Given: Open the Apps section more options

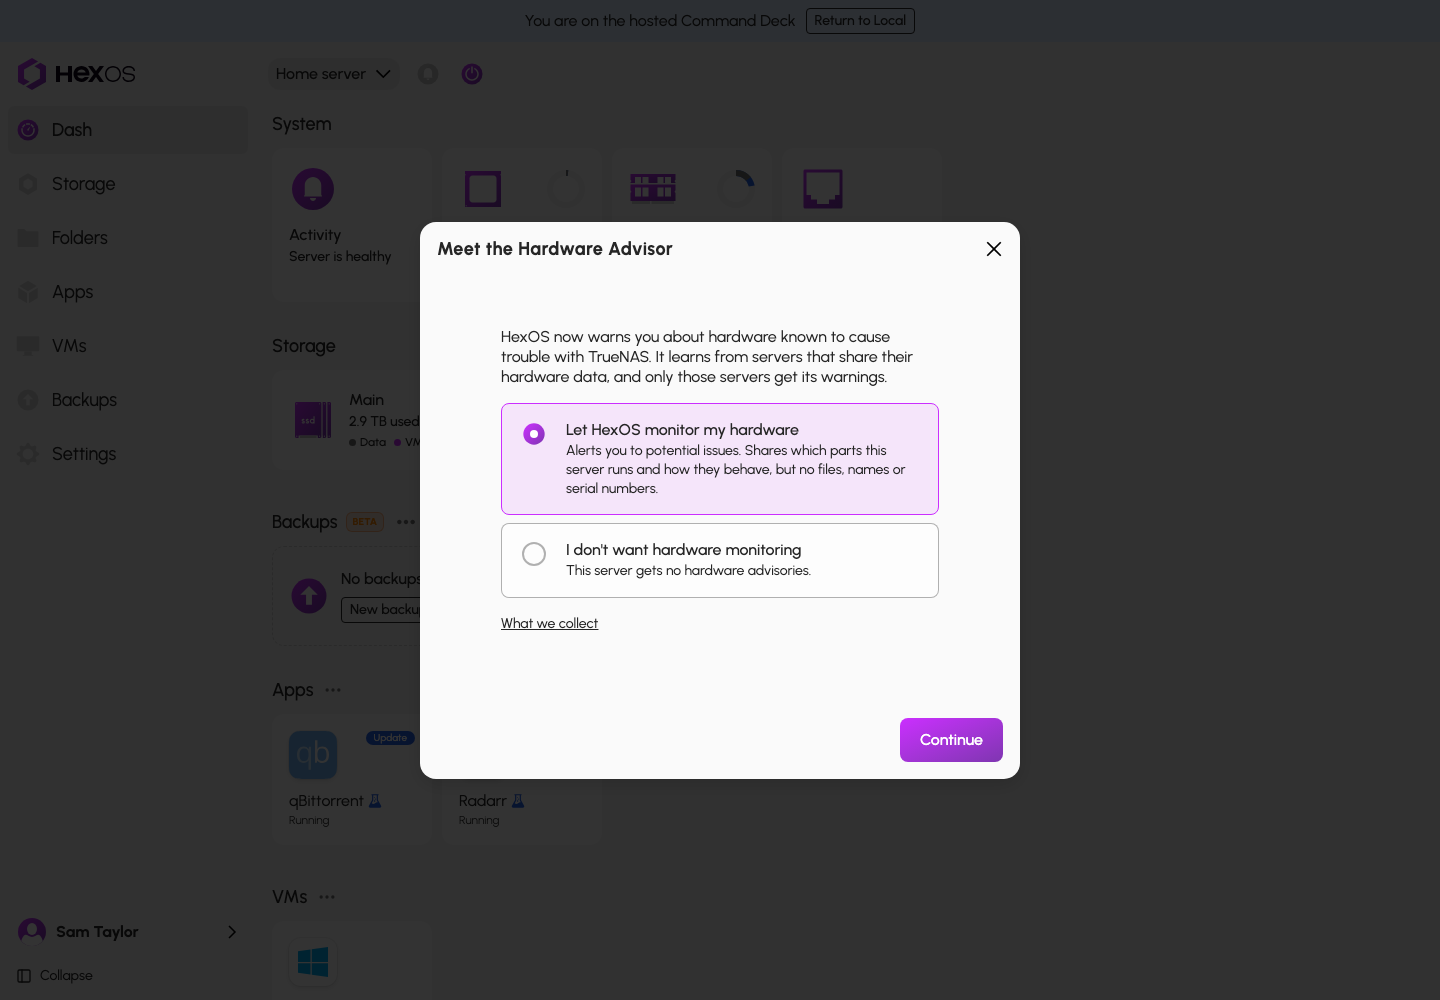Looking at the screenshot, I should 333,690.
